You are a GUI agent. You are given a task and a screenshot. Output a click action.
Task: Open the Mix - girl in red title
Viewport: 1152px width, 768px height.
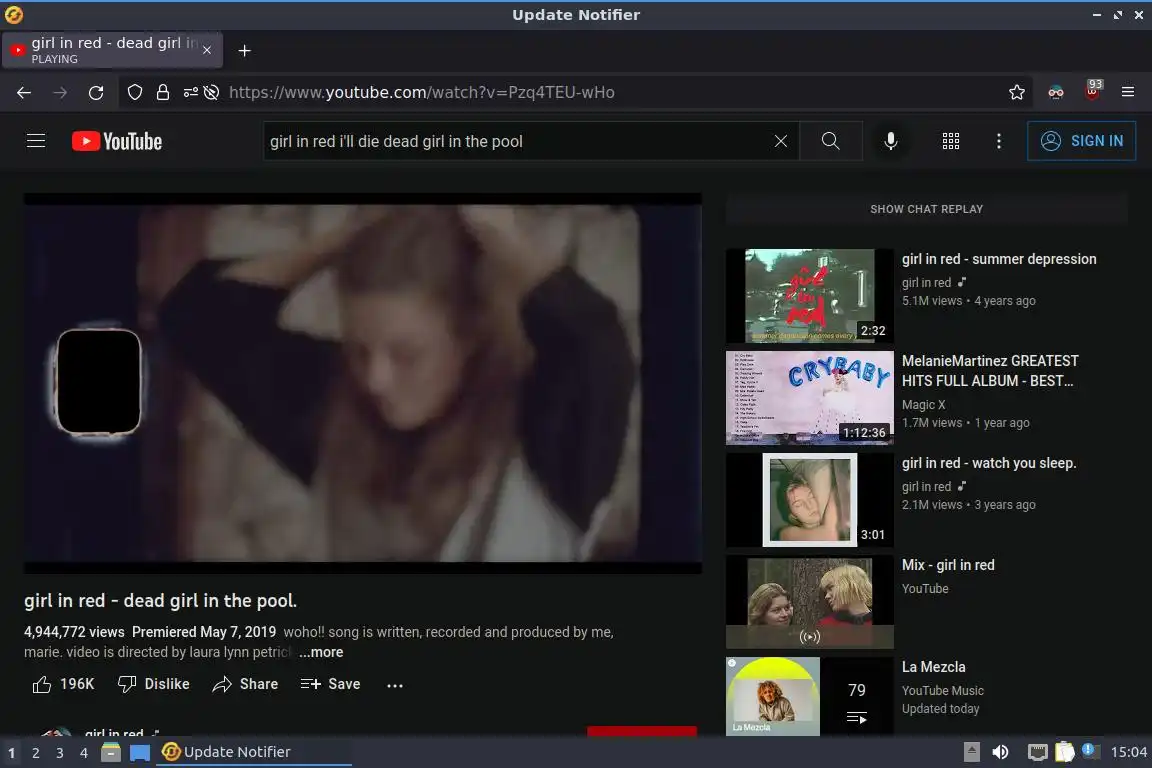[x=948, y=565]
